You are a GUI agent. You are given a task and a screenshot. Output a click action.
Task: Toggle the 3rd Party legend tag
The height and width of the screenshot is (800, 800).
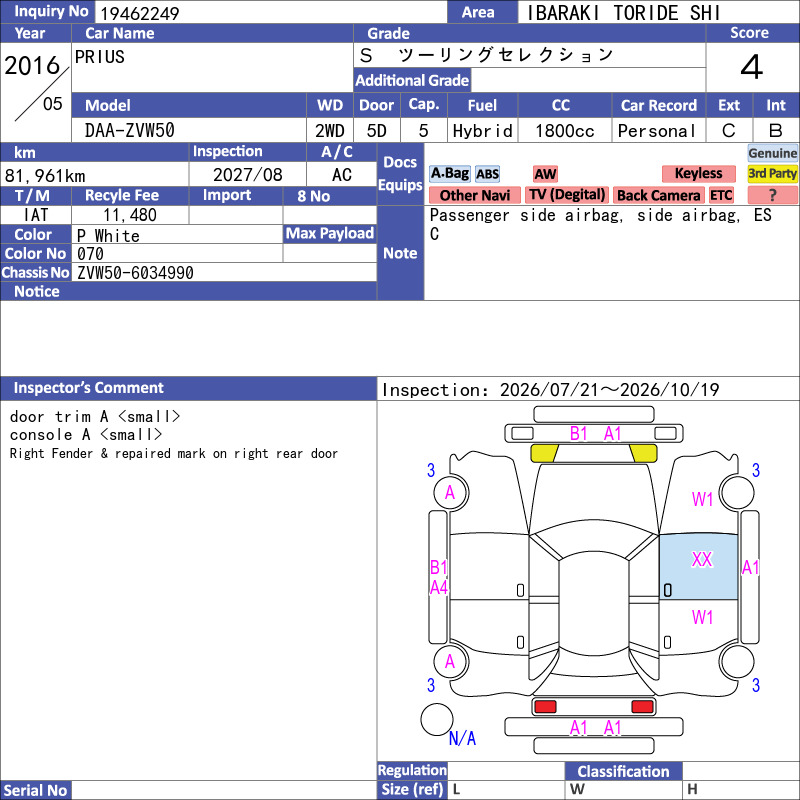[x=772, y=173]
